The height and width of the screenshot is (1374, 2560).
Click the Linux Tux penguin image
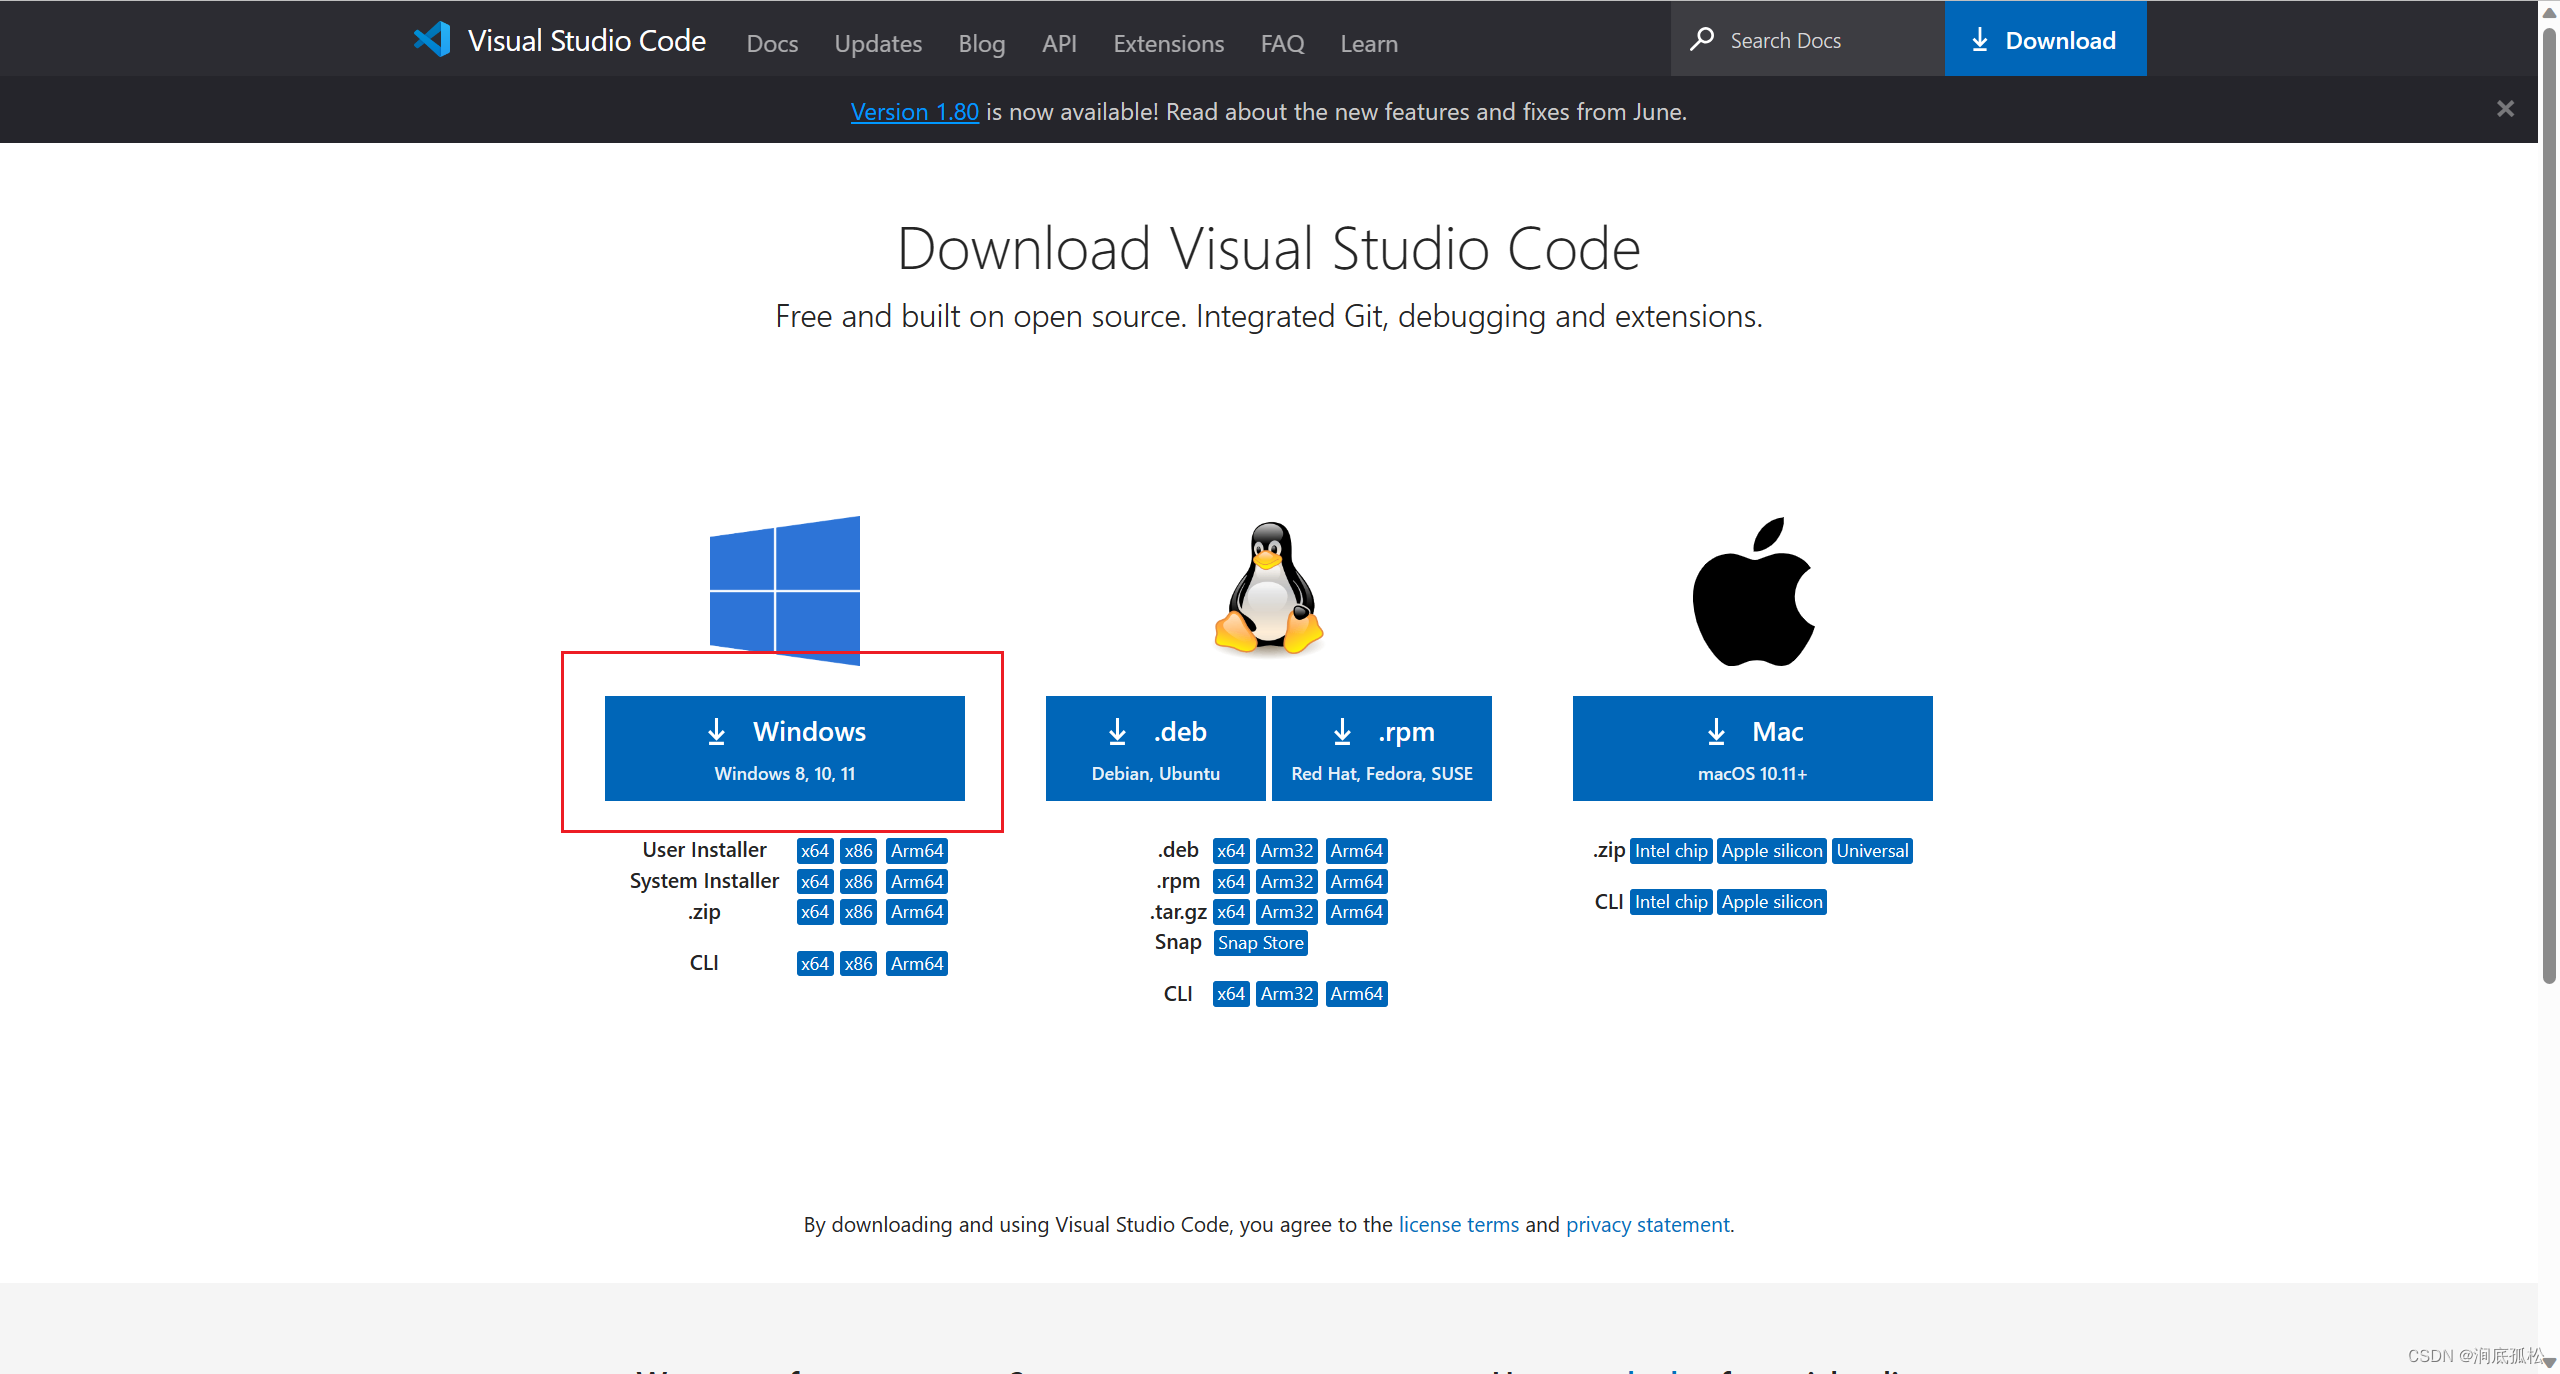(x=1269, y=589)
